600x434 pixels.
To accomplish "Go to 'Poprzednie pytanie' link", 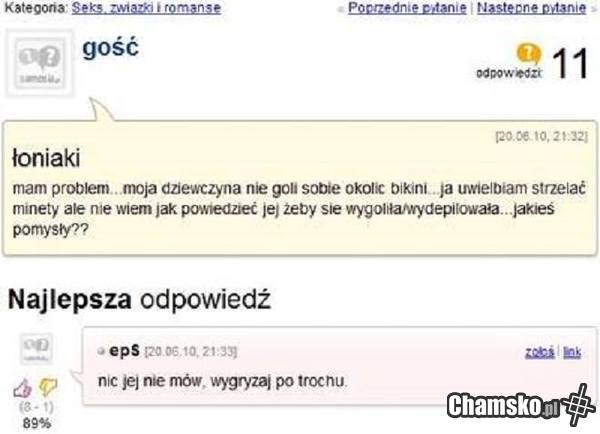I will point(407,8).
